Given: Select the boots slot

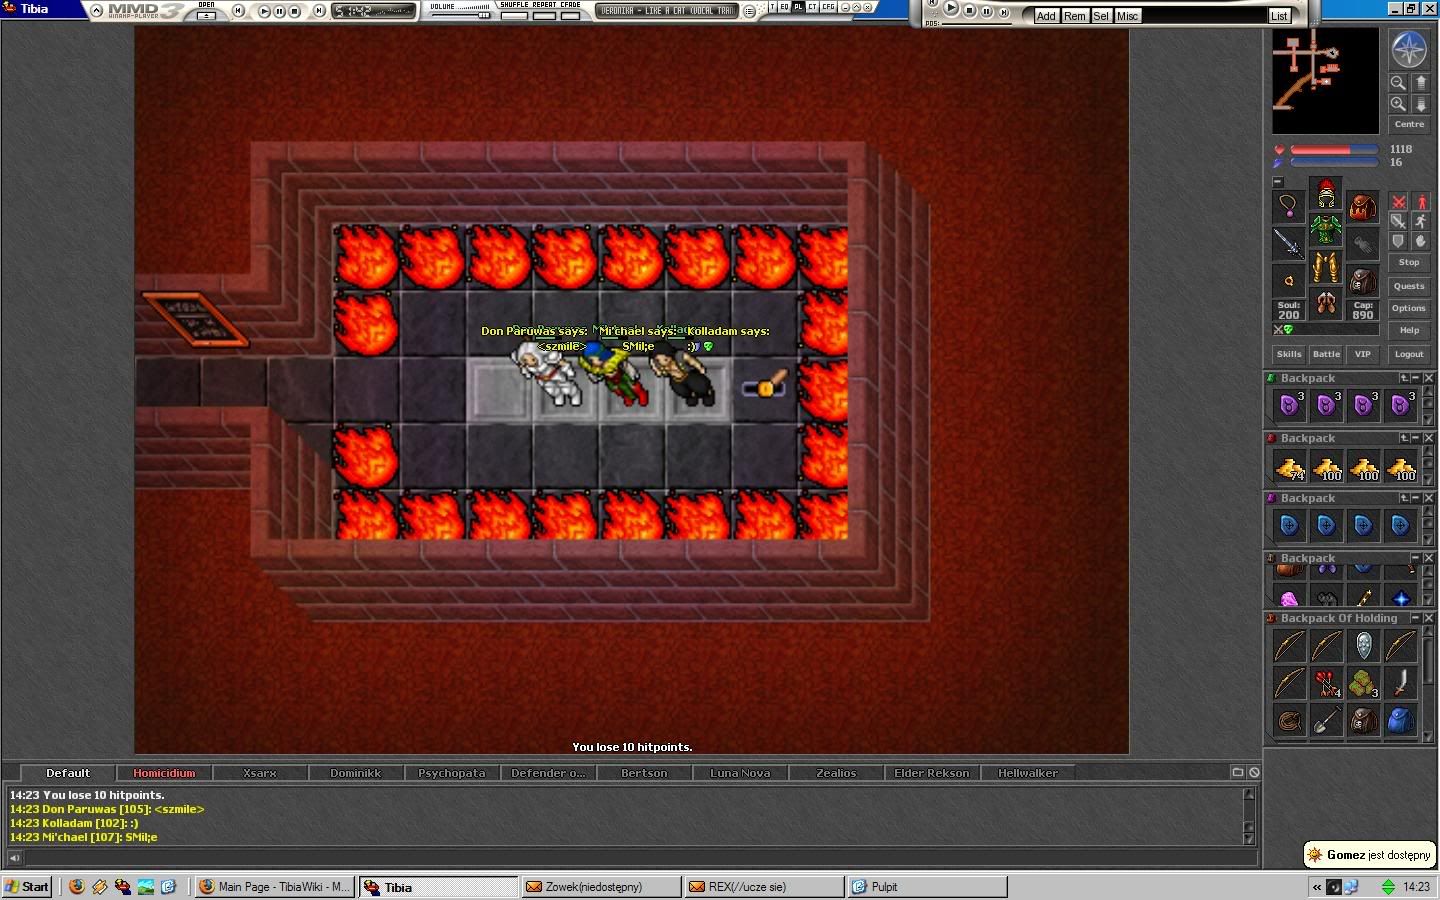Looking at the screenshot, I should pyautogui.click(x=1326, y=303).
